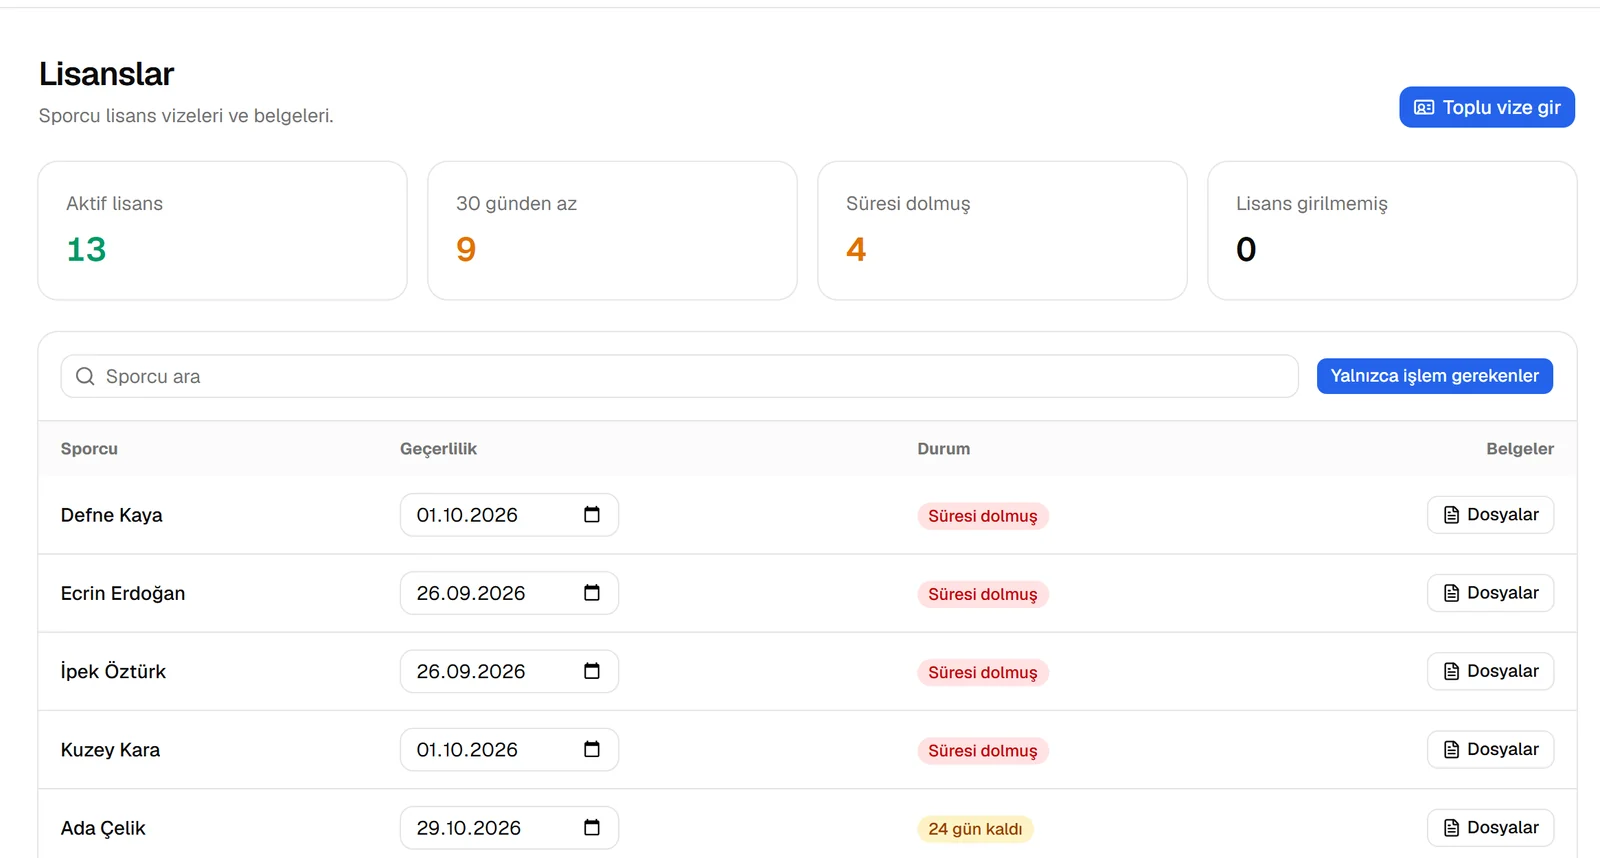This screenshot has height=858, width=1600.
Task: Open Dosyalar for İpek Öztürk
Action: point(1490,671)
